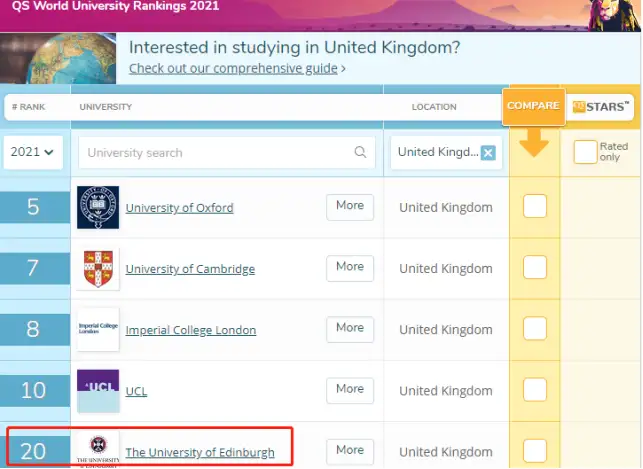Tick compare checkbox for University of Oxford
This screenshot has width=643, height=469.
535,207
